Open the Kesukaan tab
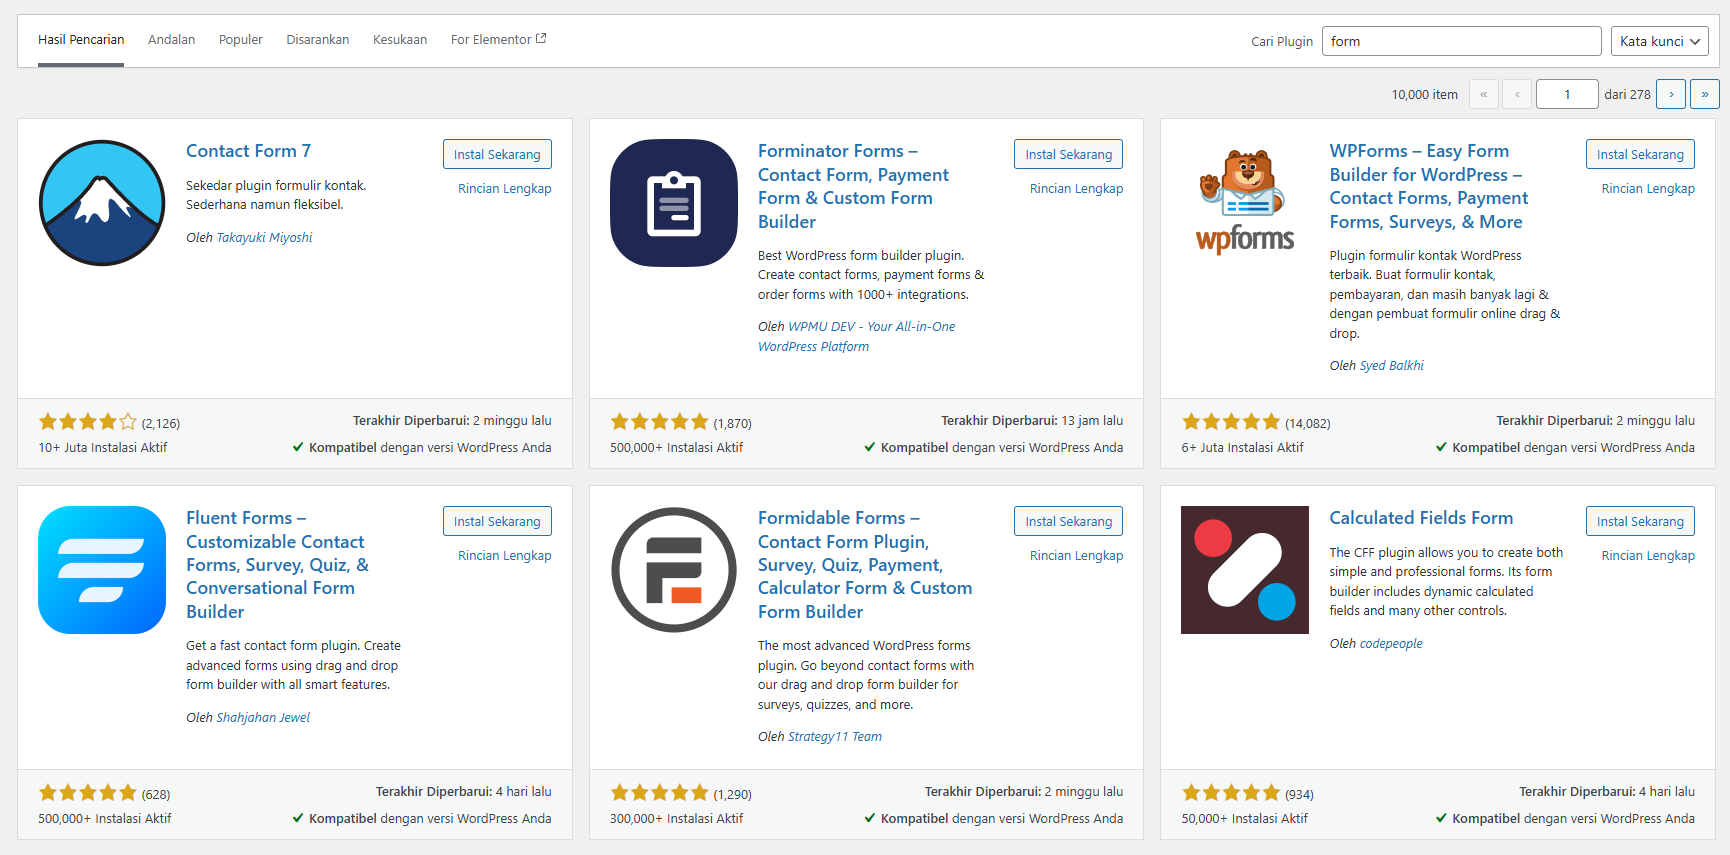Screen dimensions: 1730x855 (400, 40)
